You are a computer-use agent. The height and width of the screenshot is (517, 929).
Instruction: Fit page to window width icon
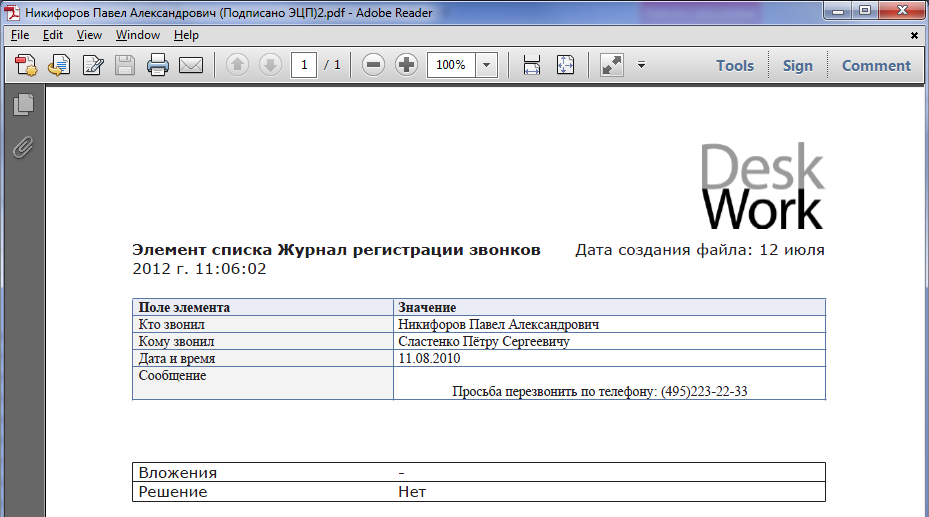(x=531, y=65)
